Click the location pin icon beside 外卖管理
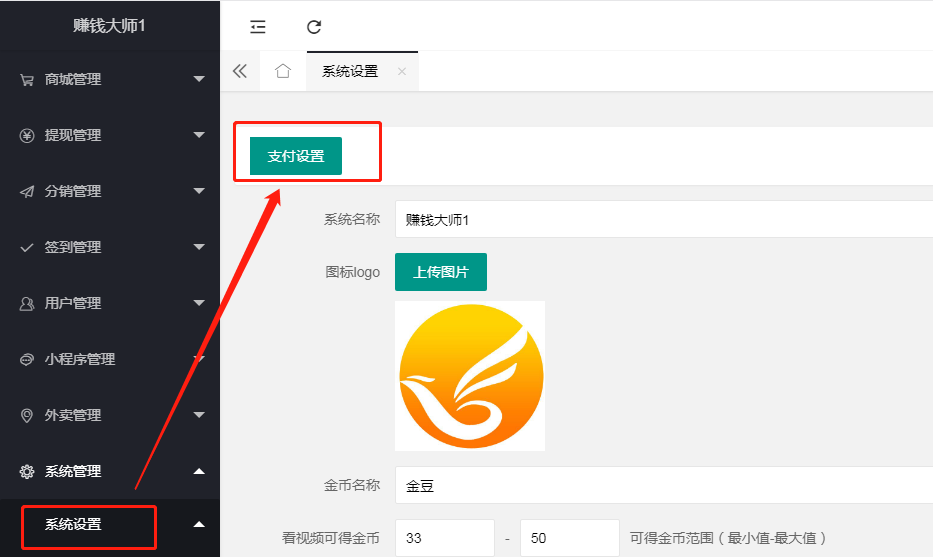Image resolution: width=933 pixels, height=557 pixels. coord(27,415)
